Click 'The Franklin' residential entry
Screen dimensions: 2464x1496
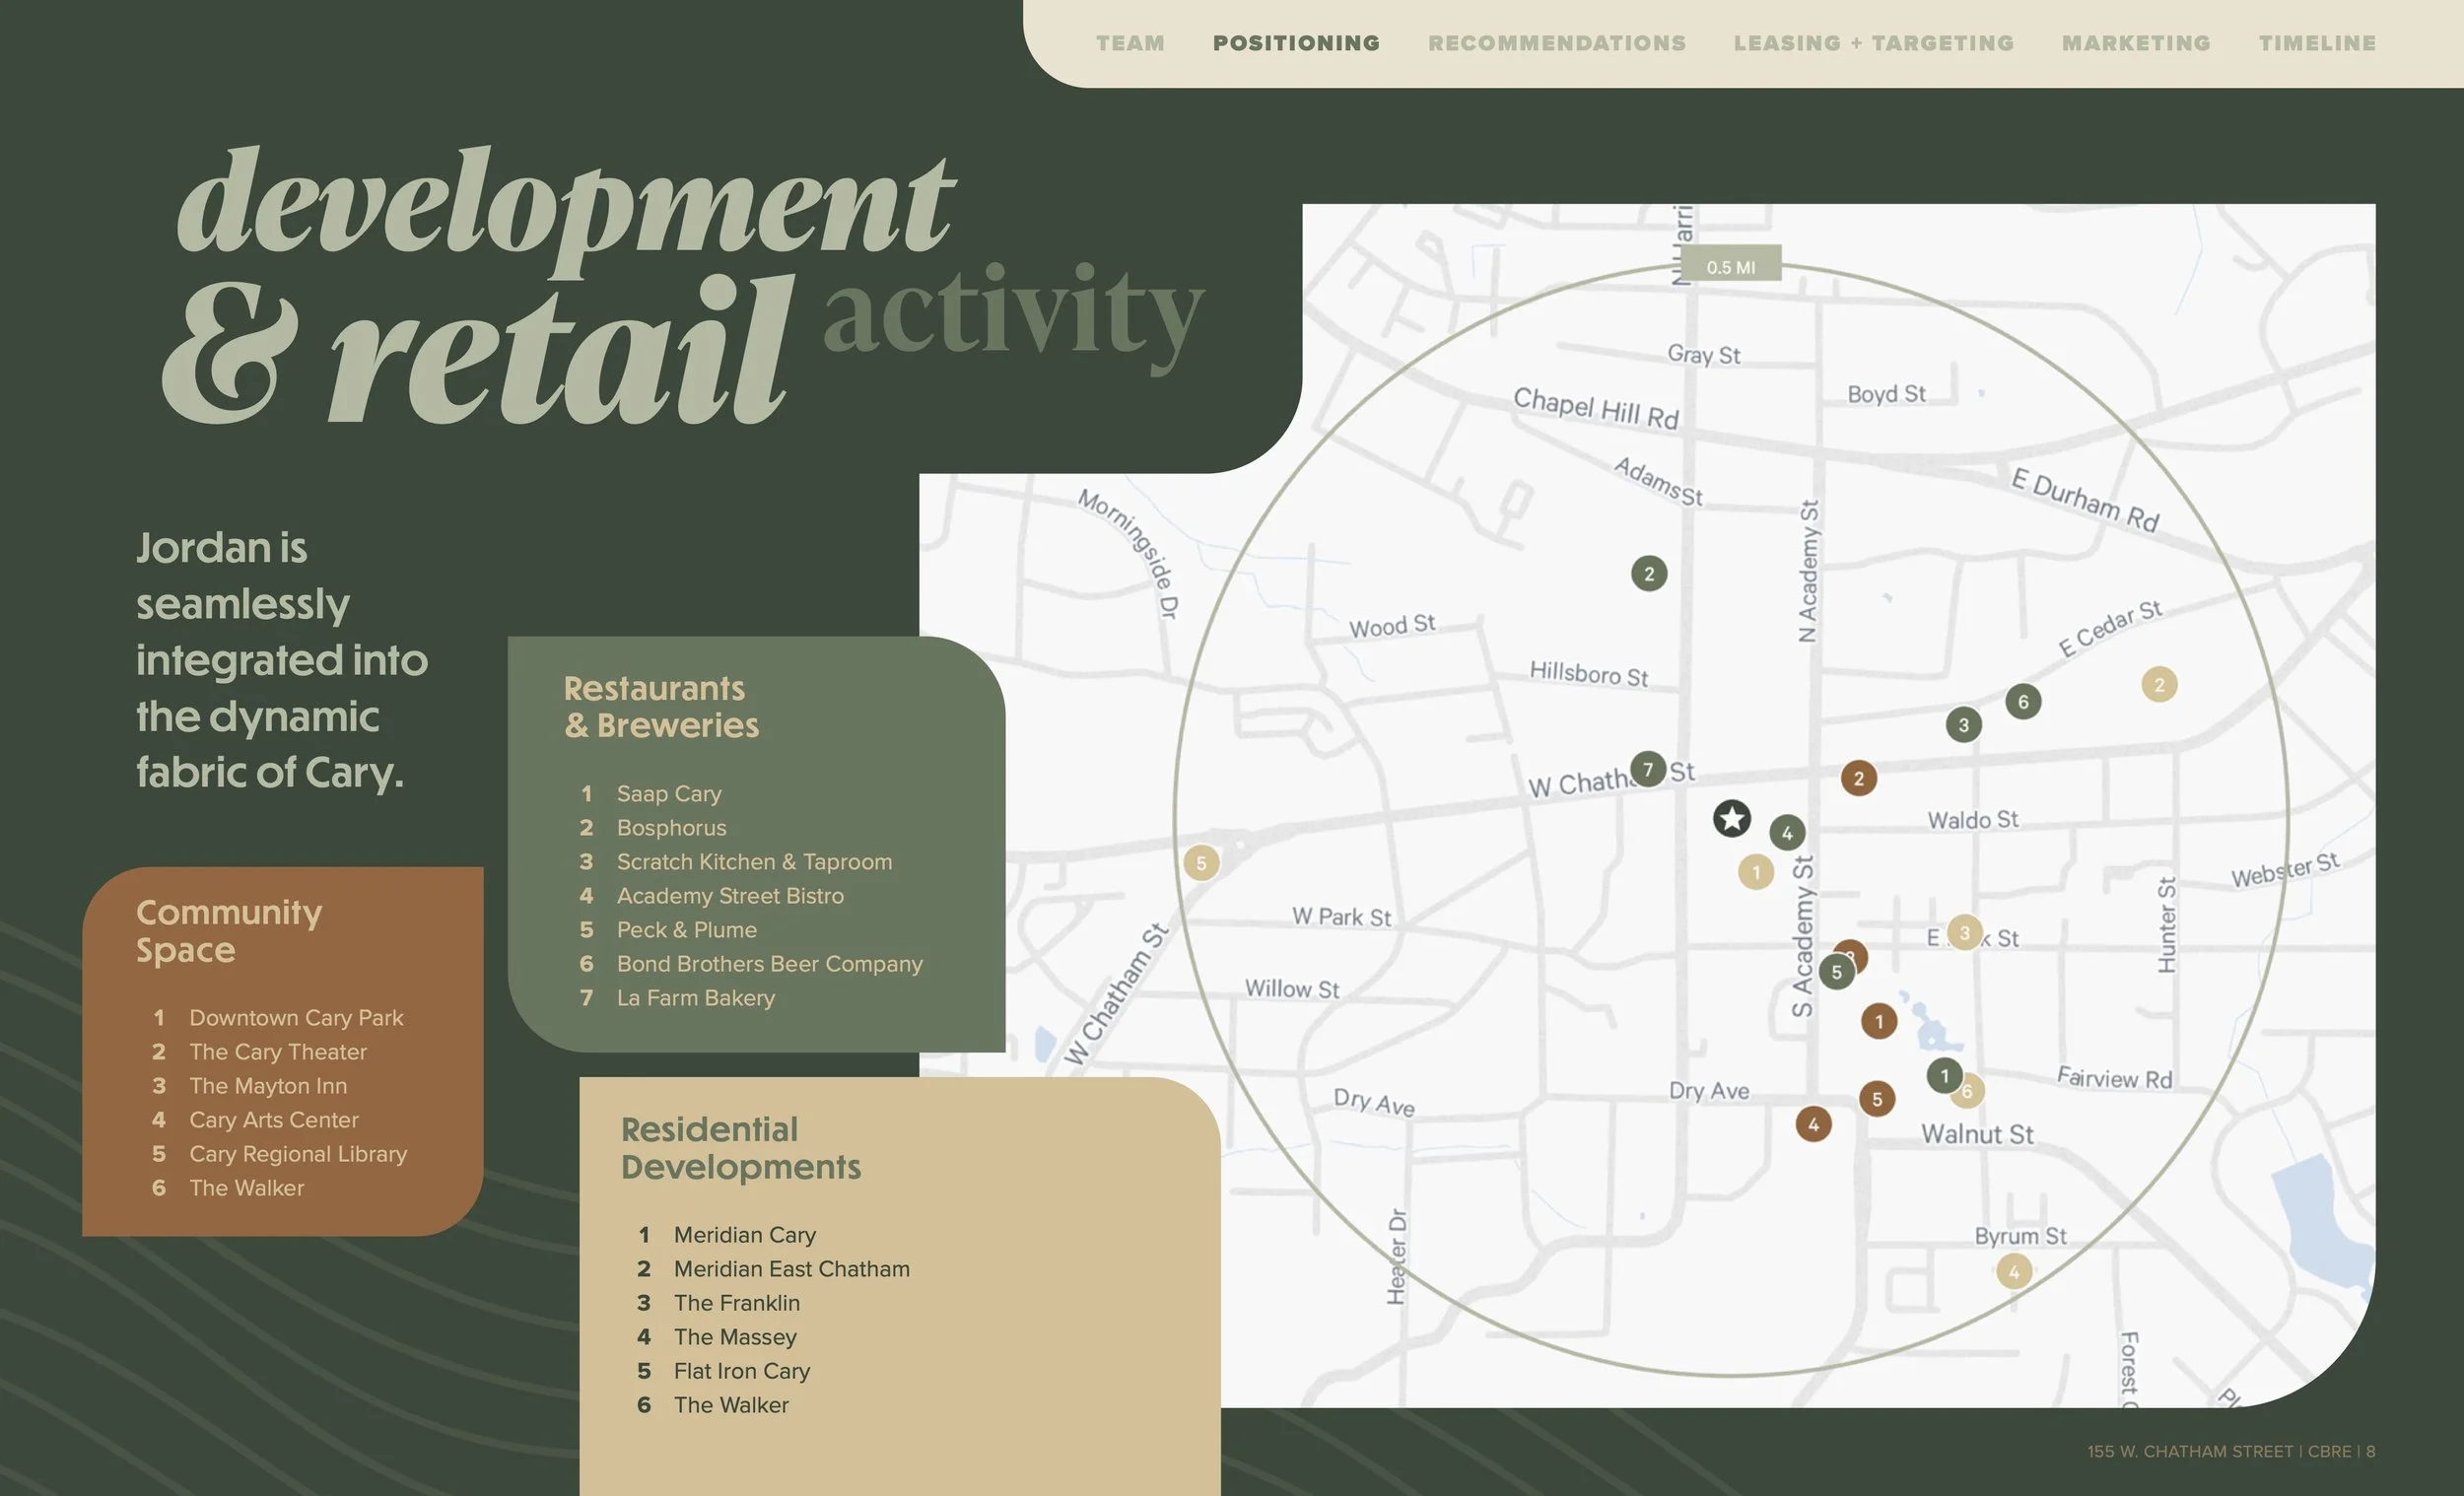click(x=737, y=1302)
